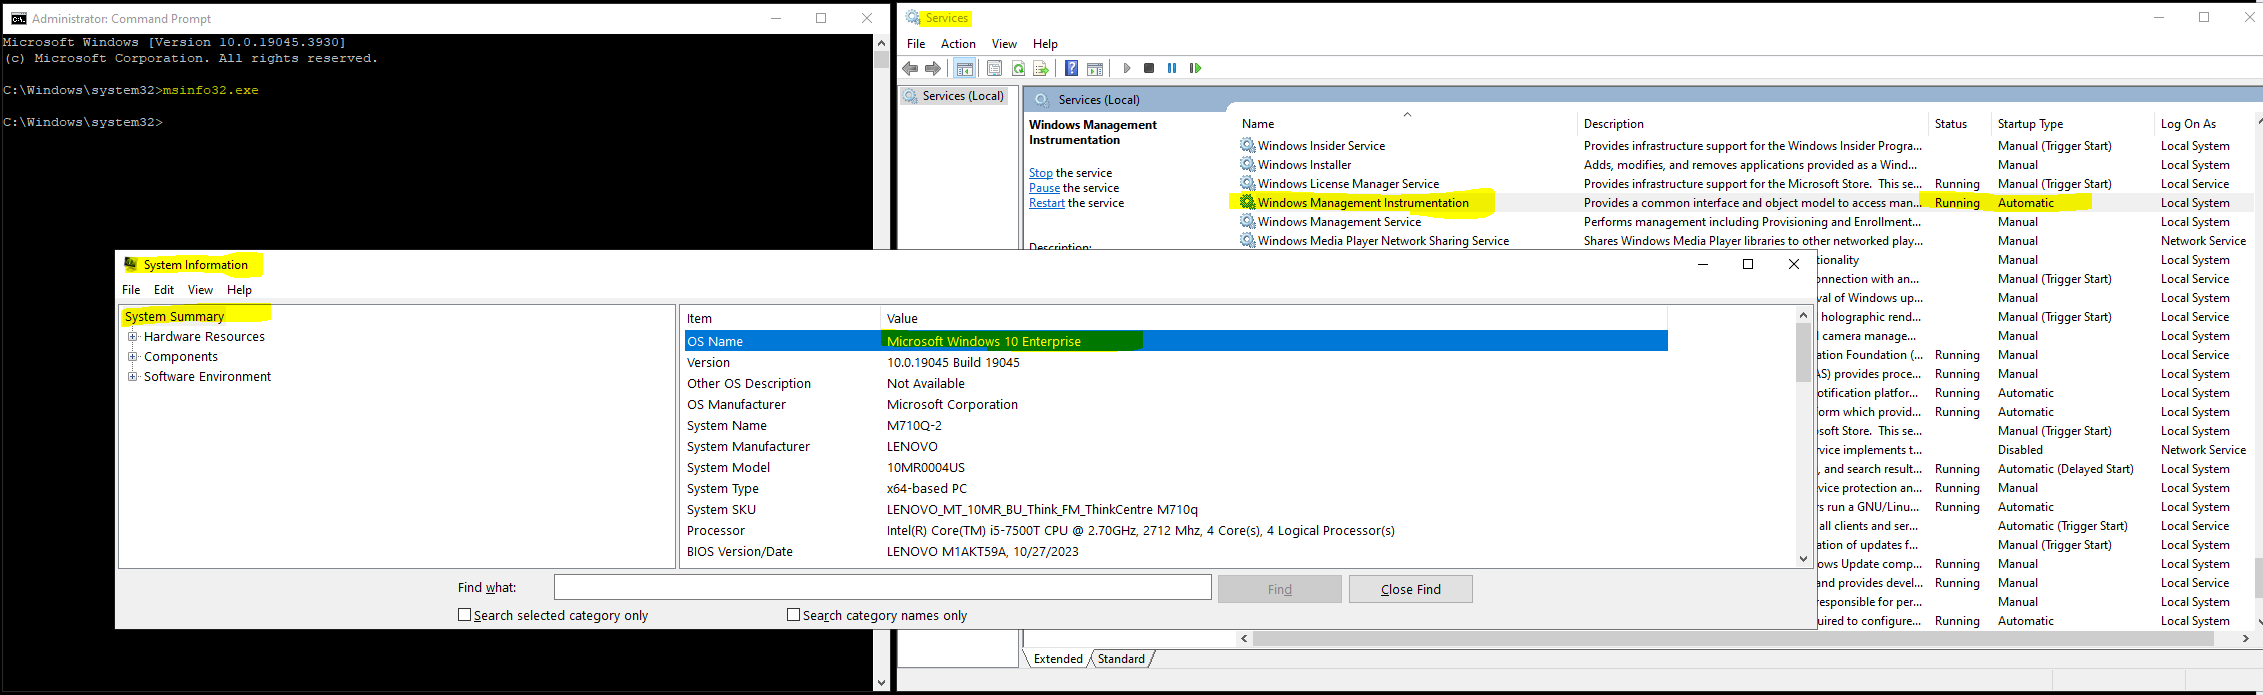
Task: Click the Find what input field
Action: 883,587
